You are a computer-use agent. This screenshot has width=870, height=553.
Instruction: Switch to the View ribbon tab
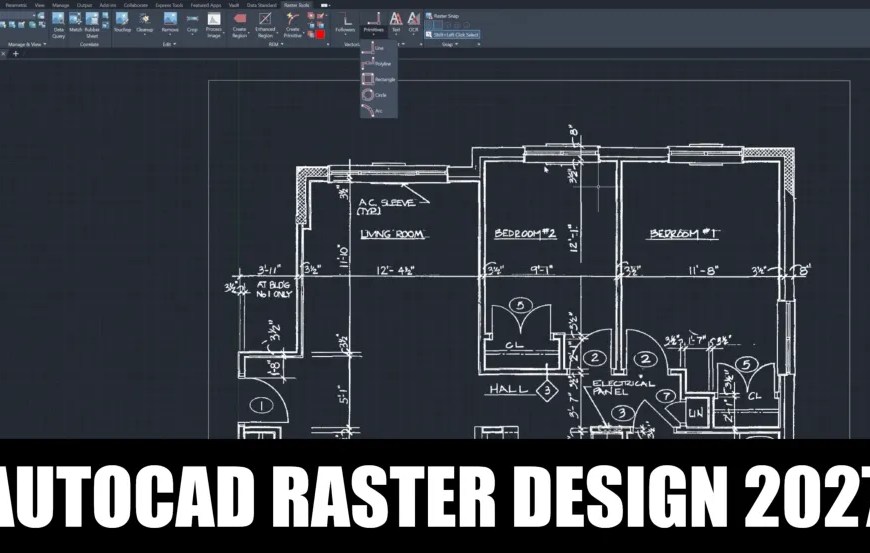click(39, 5)
